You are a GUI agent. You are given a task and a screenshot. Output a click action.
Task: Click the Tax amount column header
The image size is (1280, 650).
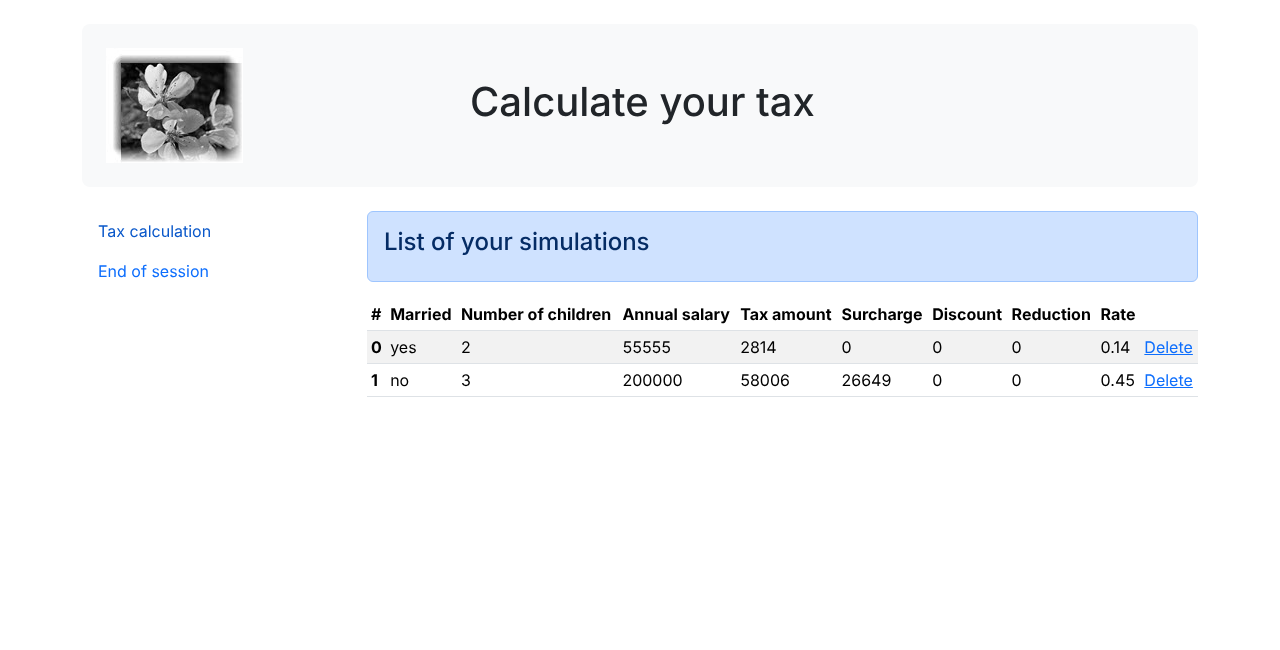(x=786, y=314)
